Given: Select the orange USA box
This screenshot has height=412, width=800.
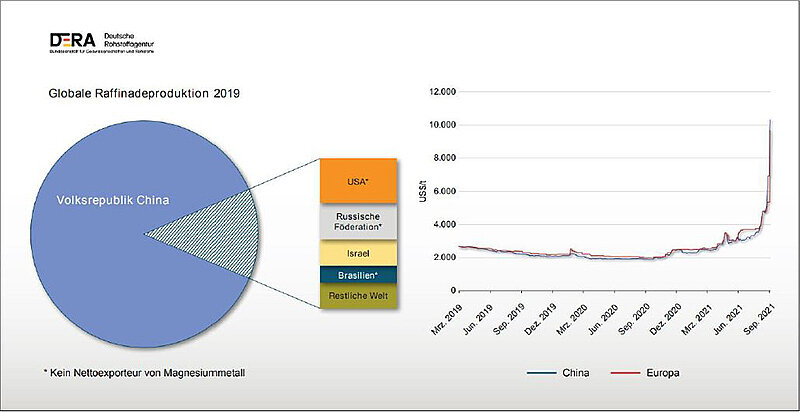Looking at the screenshot, I should click(x=357, y=182).
